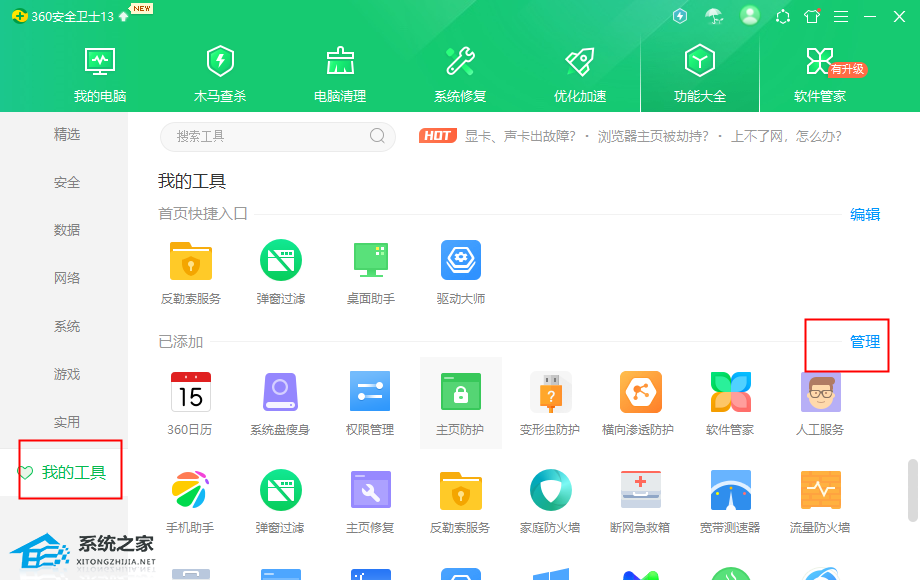This screenshot has height=580, width=920.
Task: Click 编辑 link for homepage shortcuts
Action: pyautogui.click(x=865, y=214)
